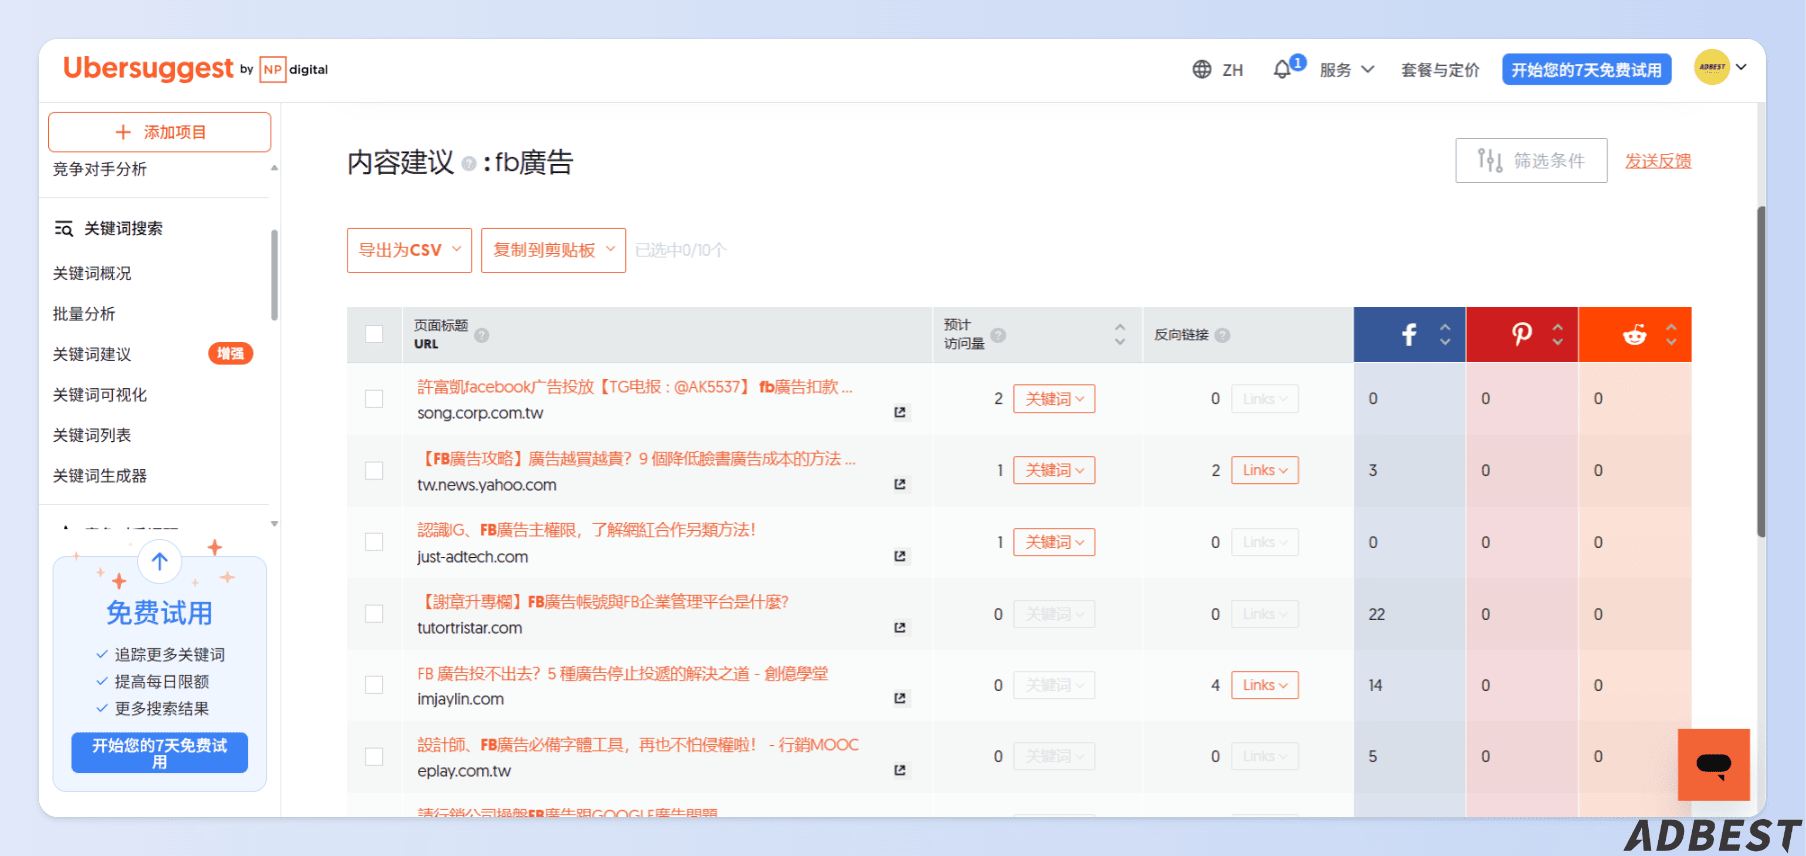1806x856 pixels.
Task: Open the 【FB廣告攻略】 article title
Action: pos(636,459)
